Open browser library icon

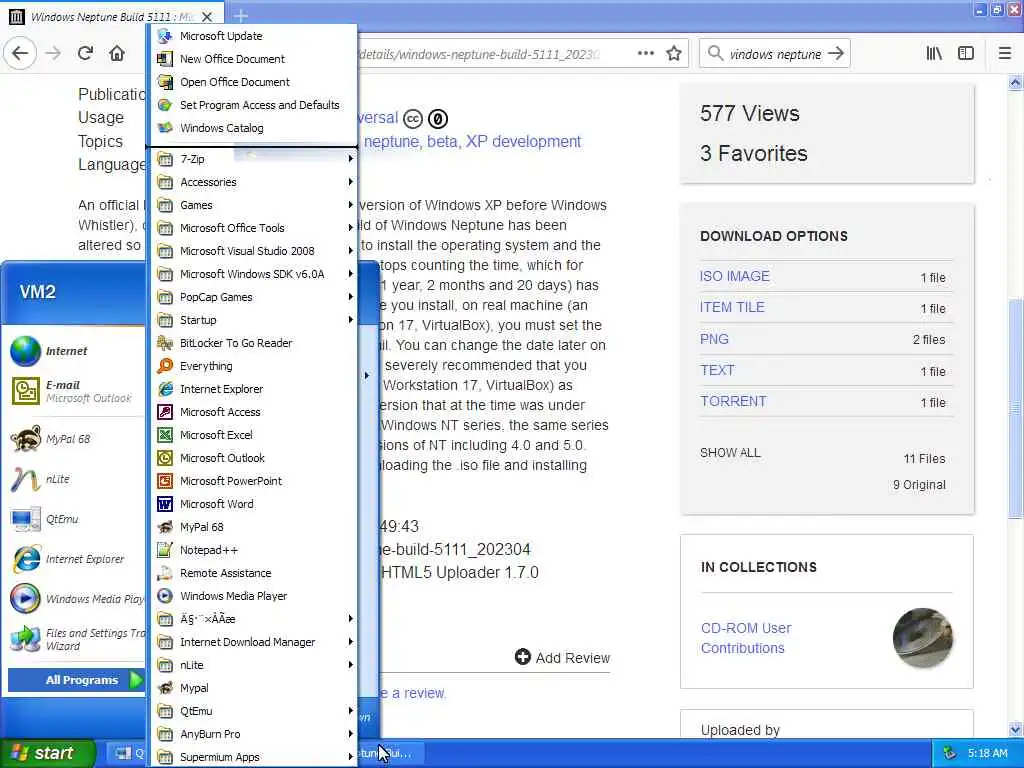[934, 54]
